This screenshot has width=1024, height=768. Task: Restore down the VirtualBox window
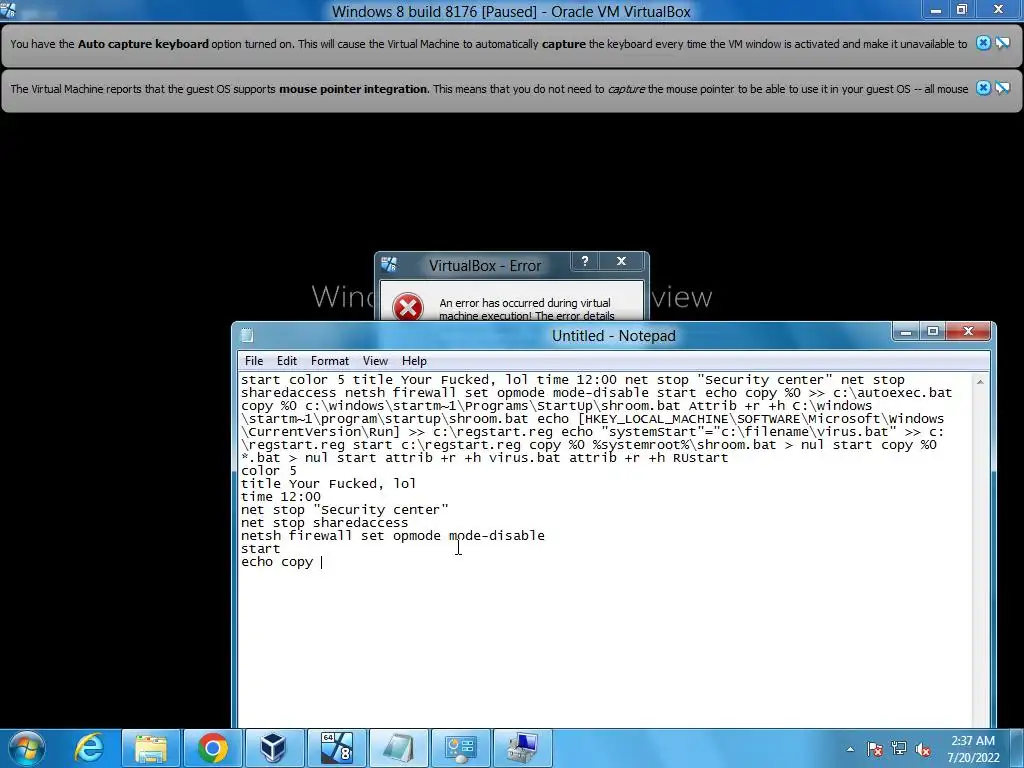[x=961, y=10]
